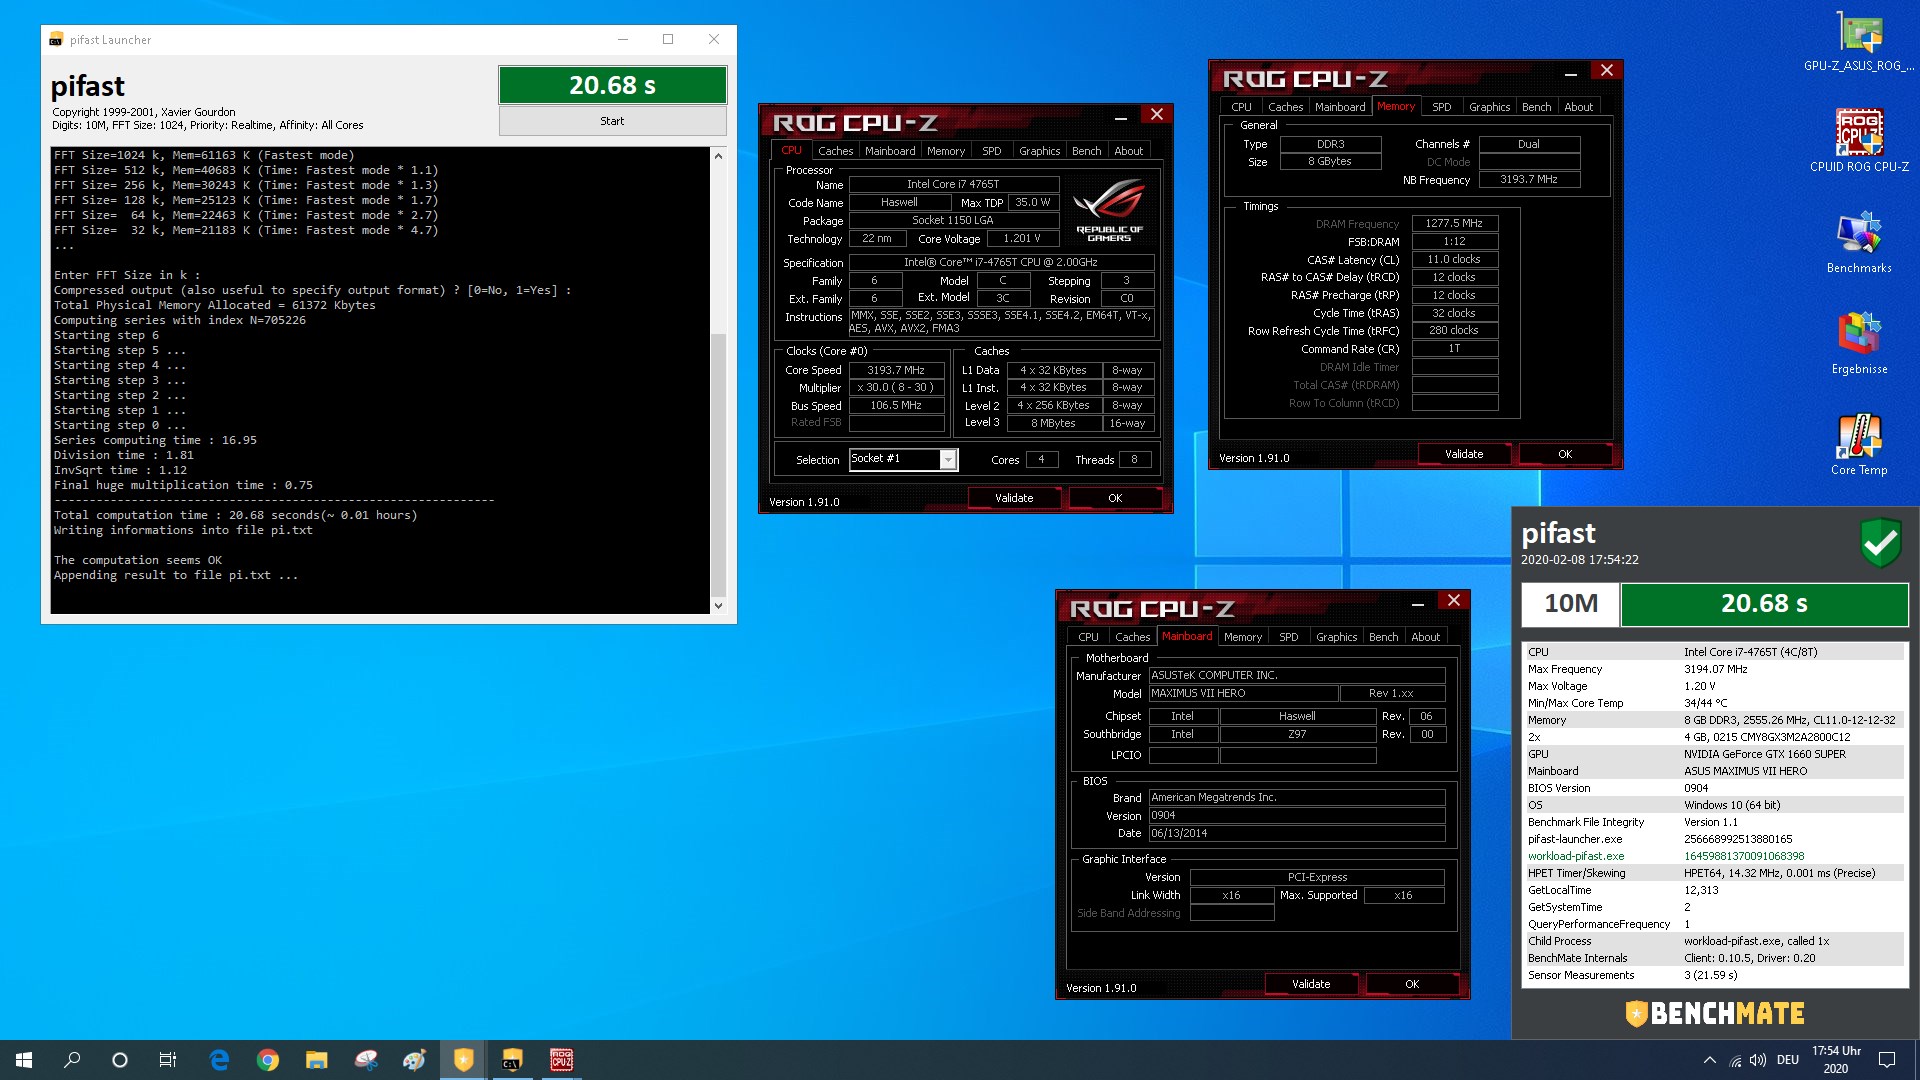Open taskbar search

tap(72, 1060)
